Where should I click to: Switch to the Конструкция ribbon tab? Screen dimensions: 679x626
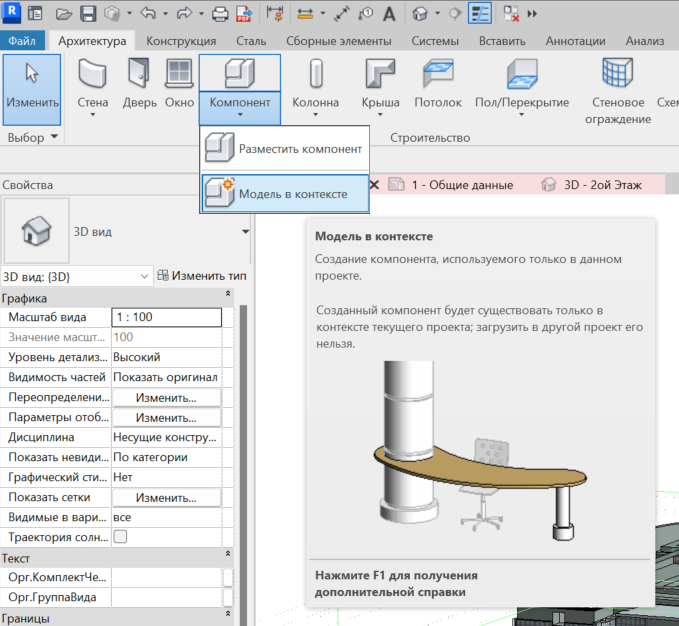(x=181, y=41)
